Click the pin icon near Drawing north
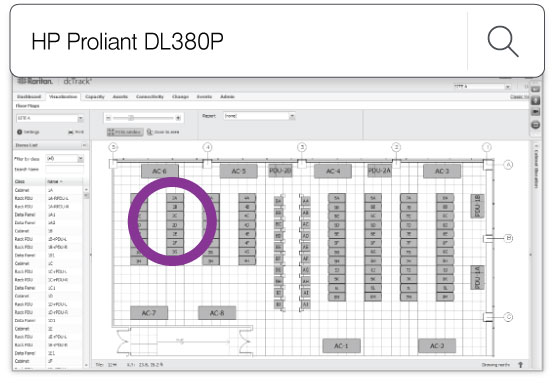Image resolution: width=555 pixels, height=383 pixels. (520, 365)
